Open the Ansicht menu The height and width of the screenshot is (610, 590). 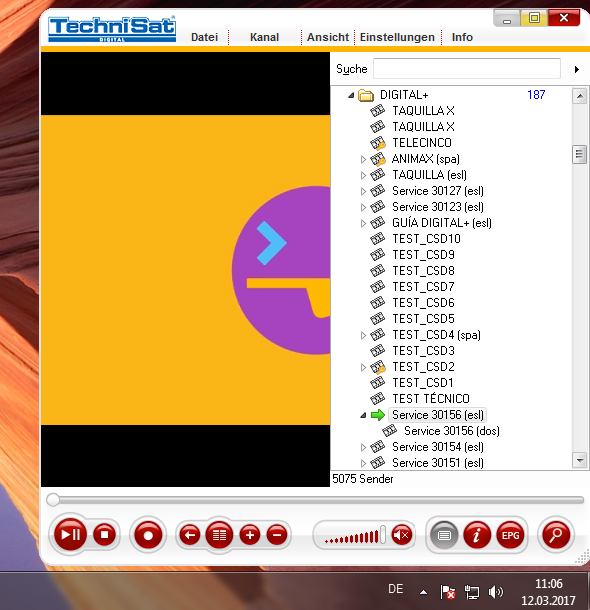(x=328, y=37)
